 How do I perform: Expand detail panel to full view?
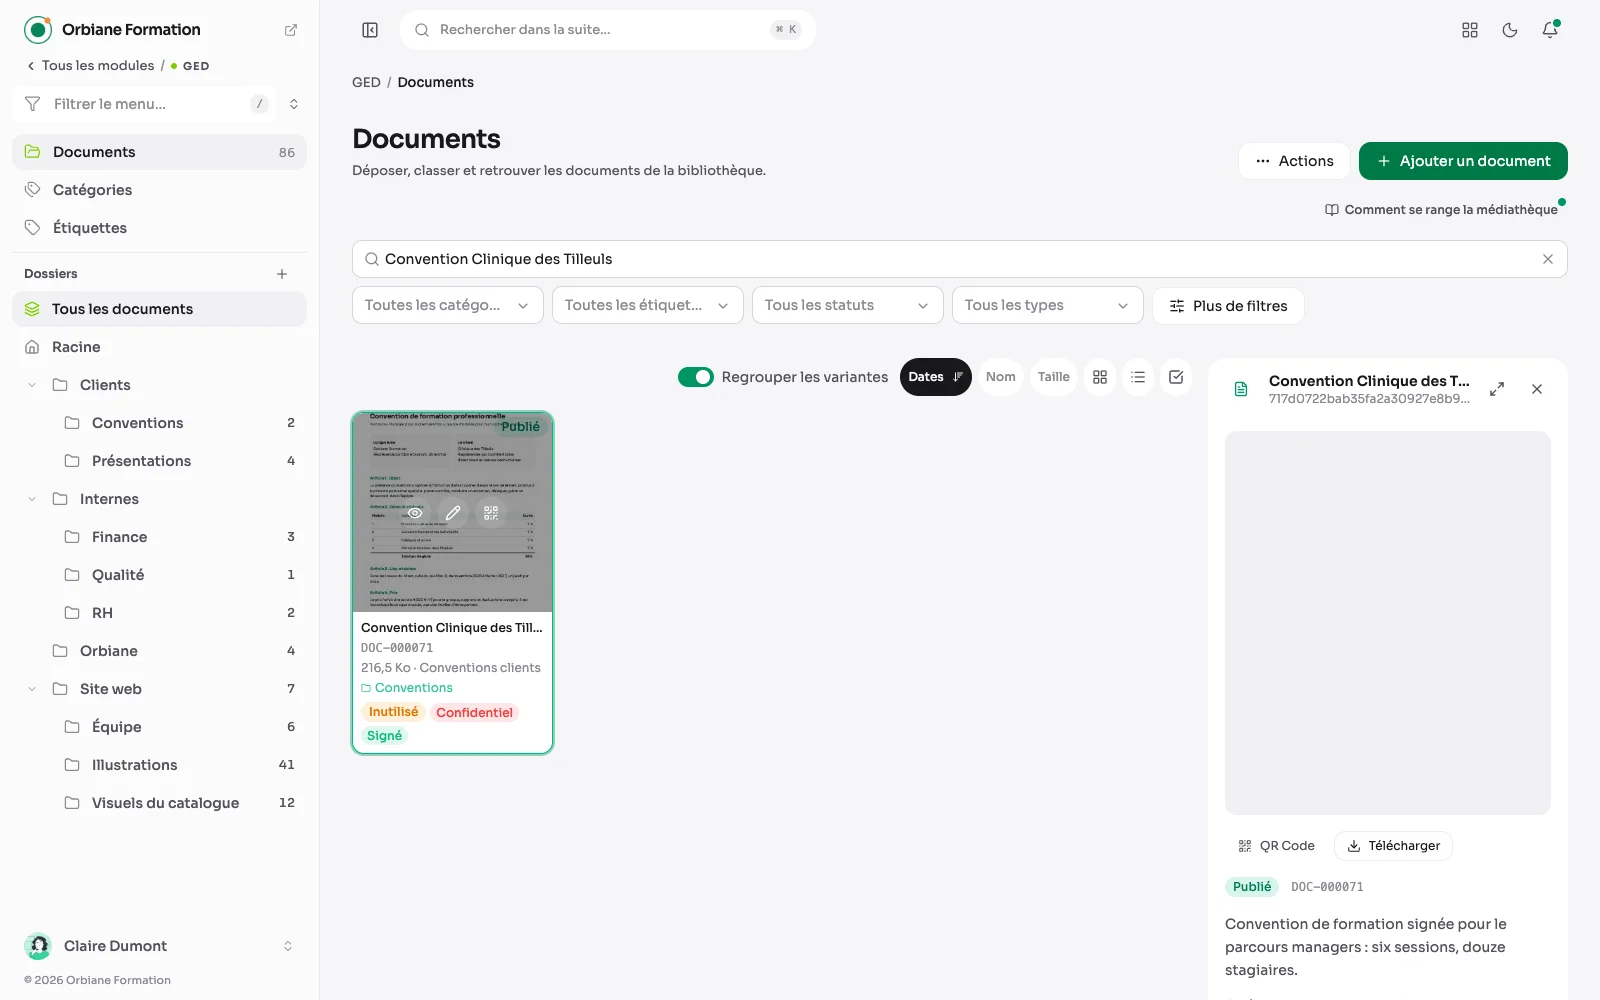[x=1497, y=389]
